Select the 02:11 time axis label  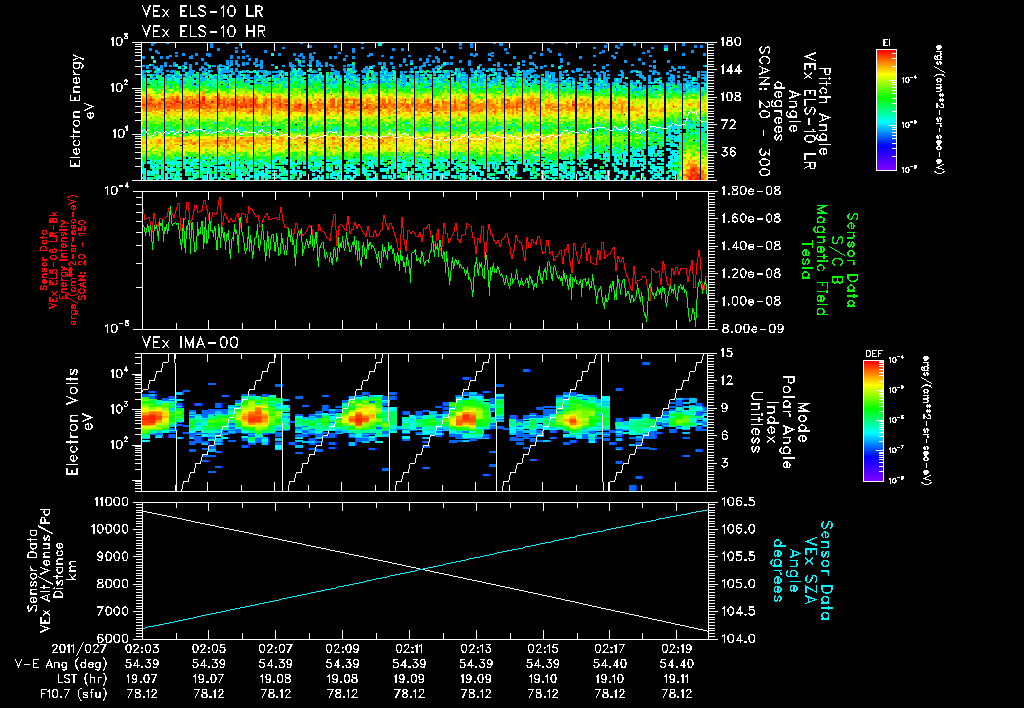coord(409,648)
